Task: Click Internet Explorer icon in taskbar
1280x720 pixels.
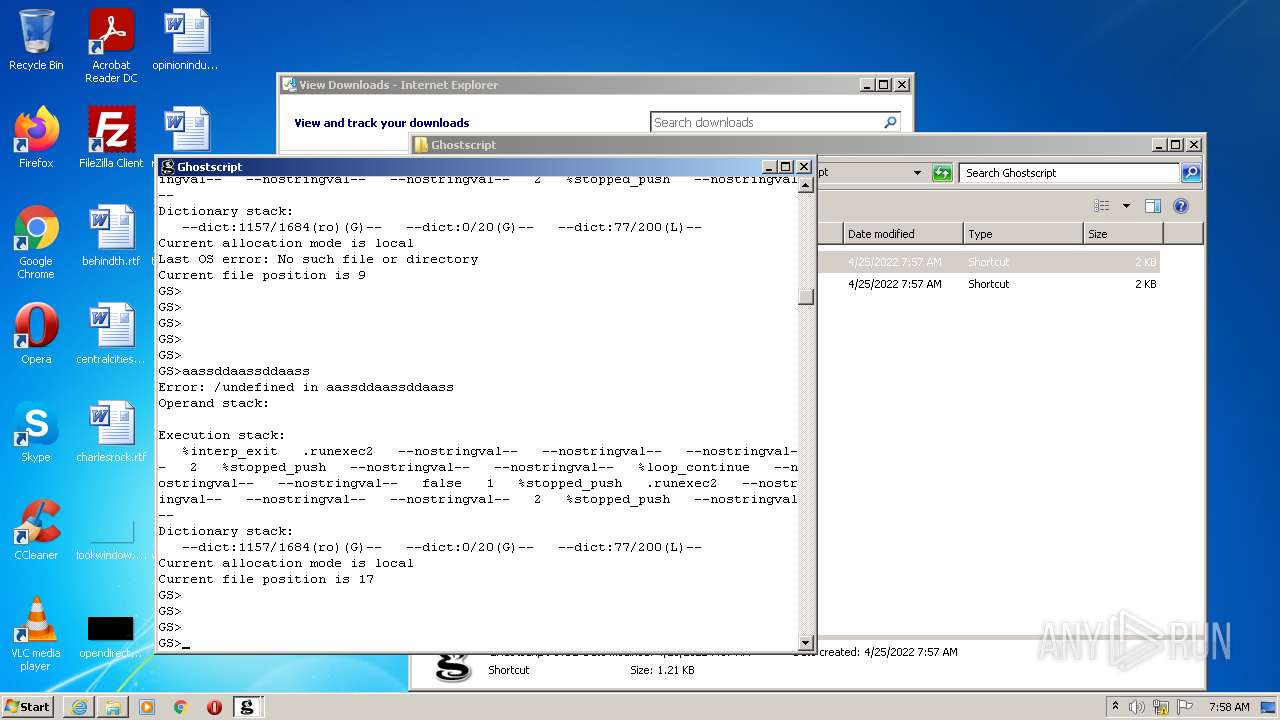Action: (x=79, y=707)
